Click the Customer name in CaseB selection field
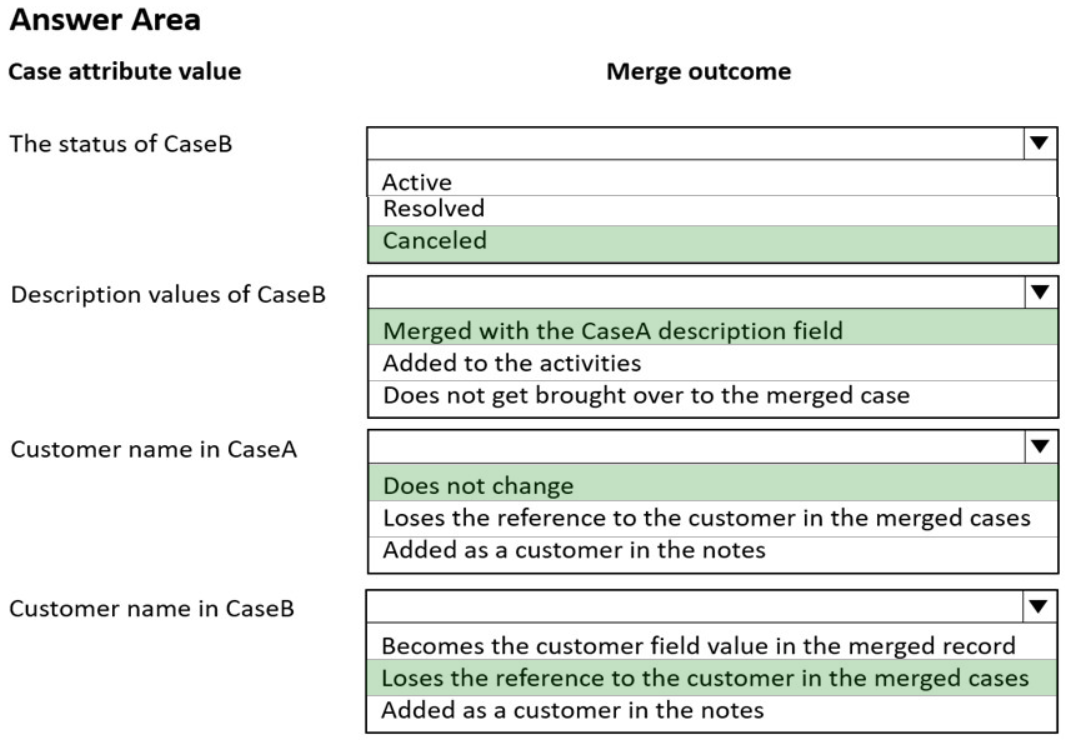The image size is (1065, 745). [x=696, y=606]
